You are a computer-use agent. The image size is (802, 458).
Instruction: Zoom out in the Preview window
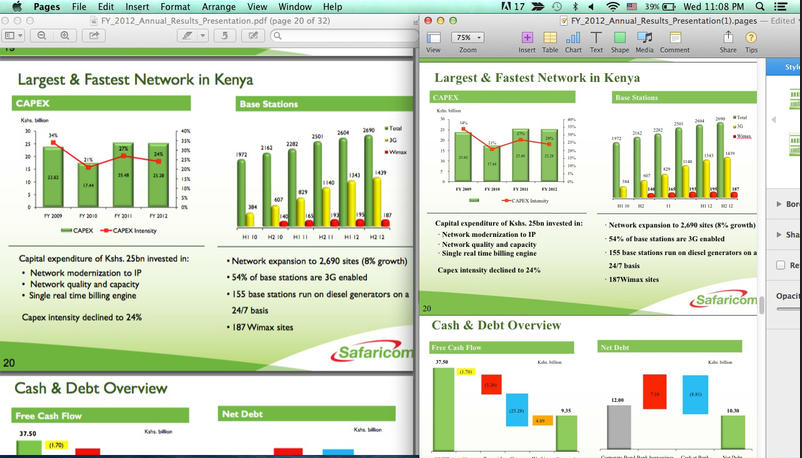42,35
